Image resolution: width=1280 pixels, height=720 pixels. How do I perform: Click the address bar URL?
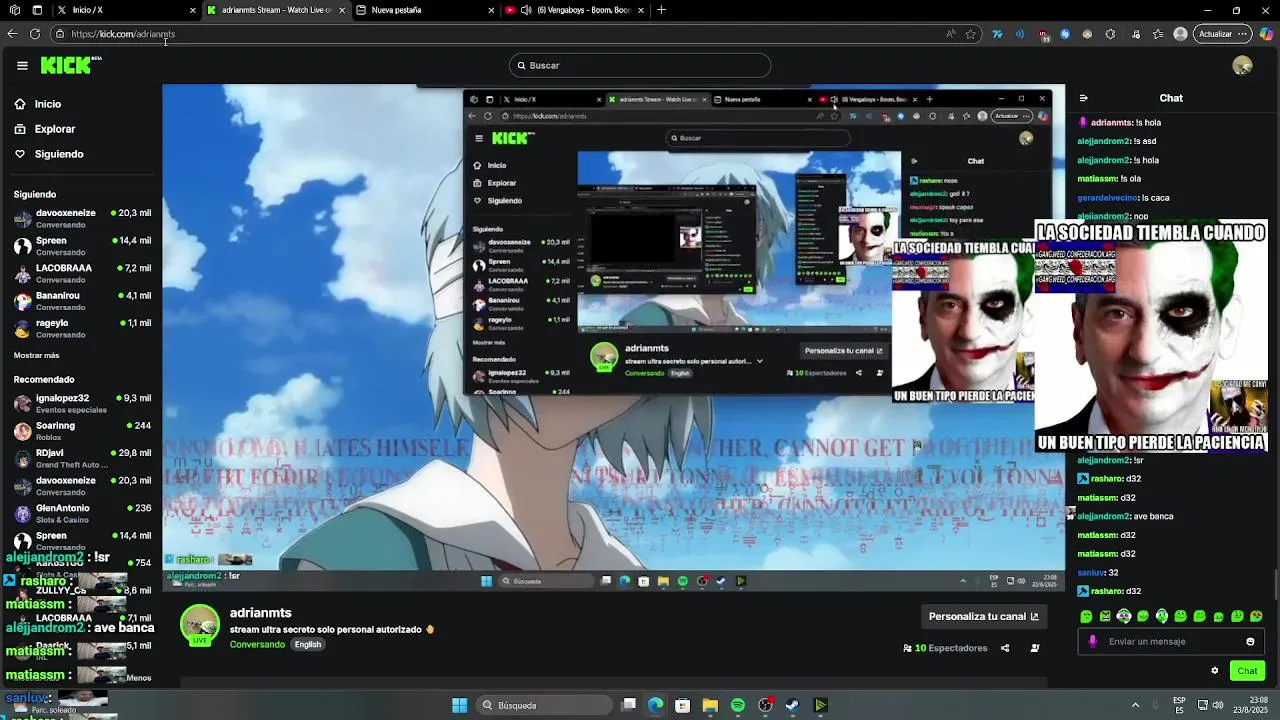click(x=123, y=34)
